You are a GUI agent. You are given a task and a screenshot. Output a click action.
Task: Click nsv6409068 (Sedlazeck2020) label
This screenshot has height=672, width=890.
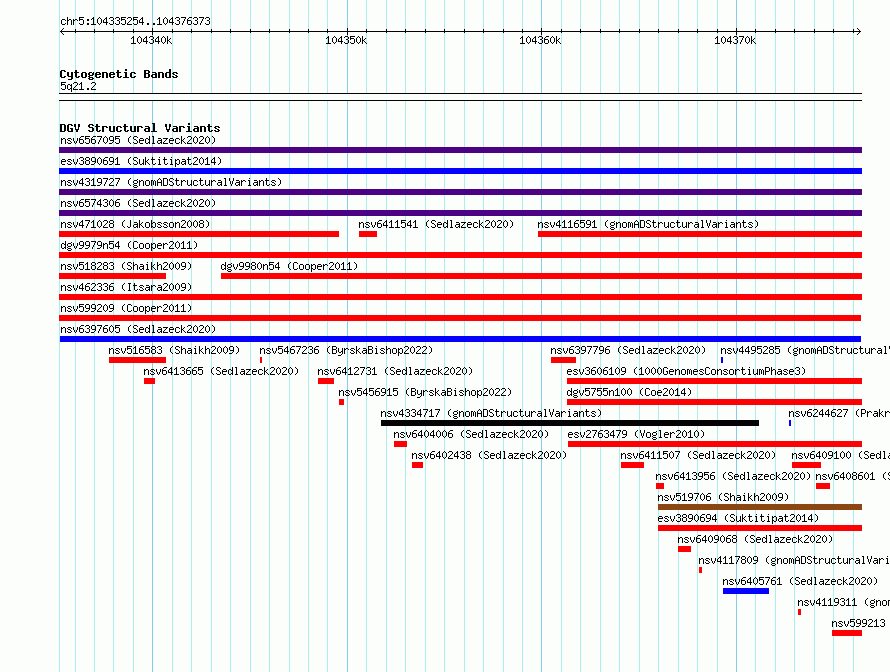pos(755,539)
